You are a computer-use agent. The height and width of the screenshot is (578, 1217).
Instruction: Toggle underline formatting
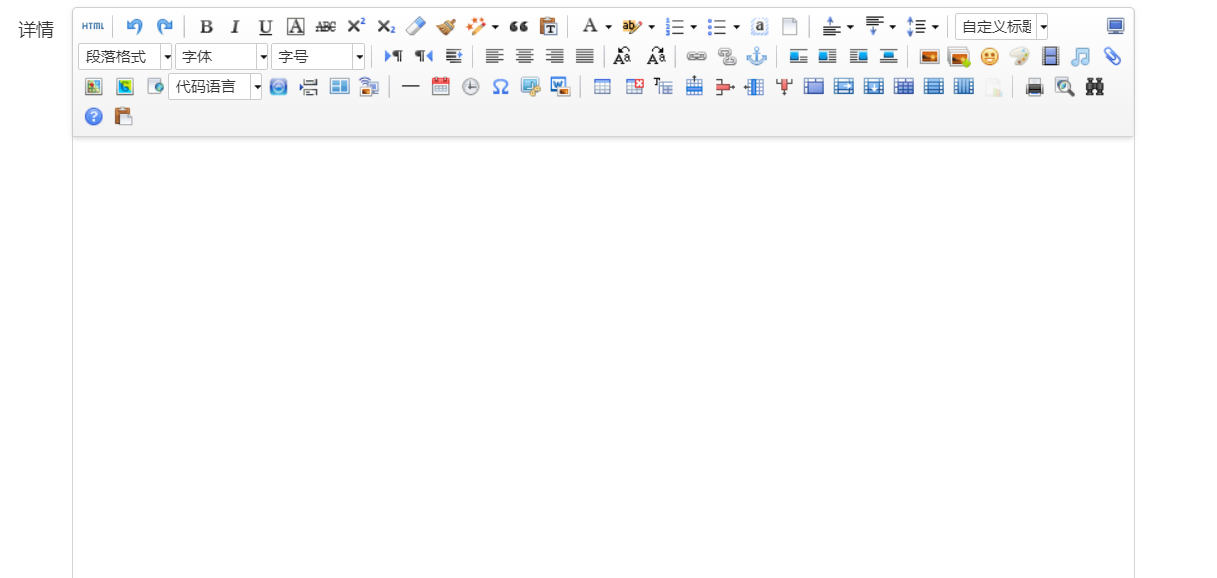[265, 27]
